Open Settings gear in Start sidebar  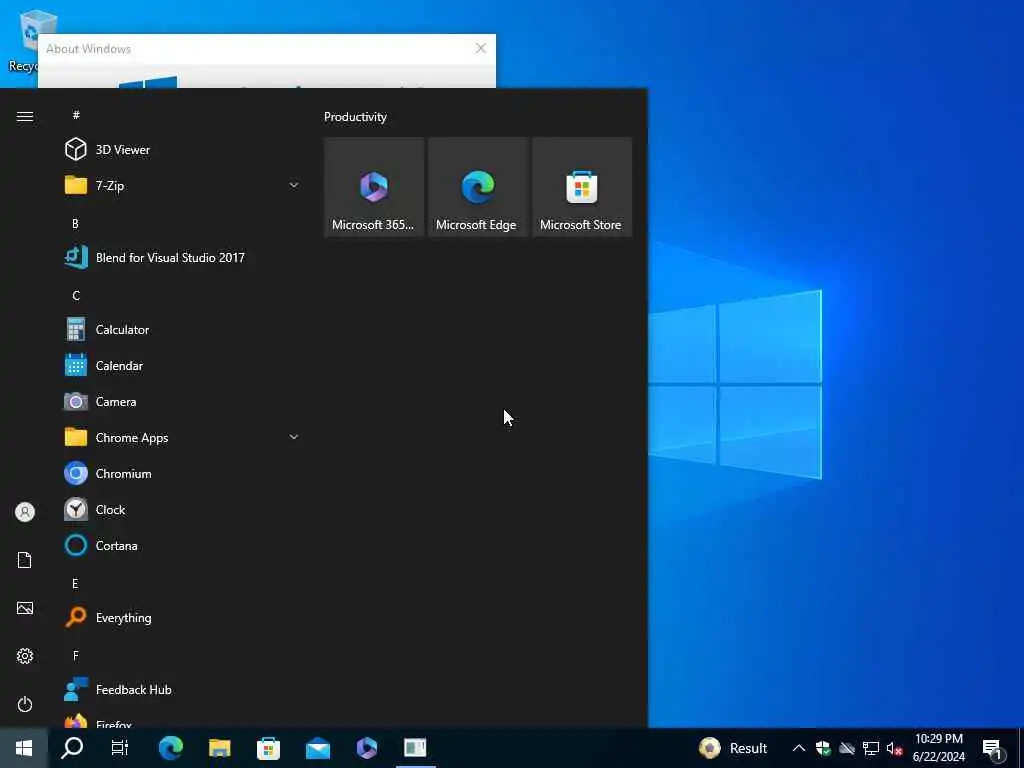(x=25, y=656)
